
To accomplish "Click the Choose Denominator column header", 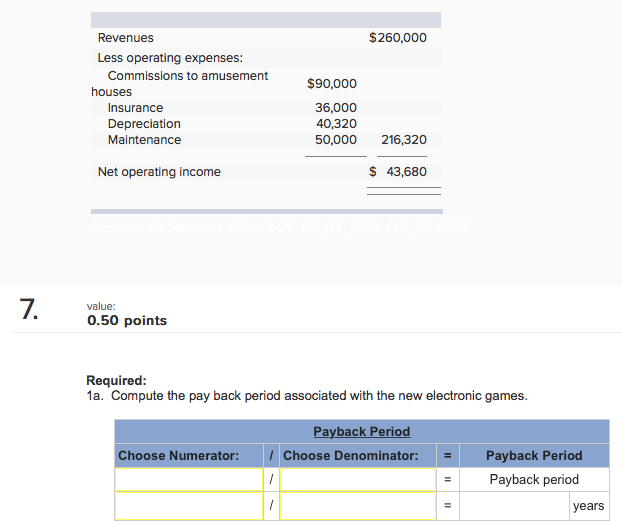I will (x=351, y=456).
